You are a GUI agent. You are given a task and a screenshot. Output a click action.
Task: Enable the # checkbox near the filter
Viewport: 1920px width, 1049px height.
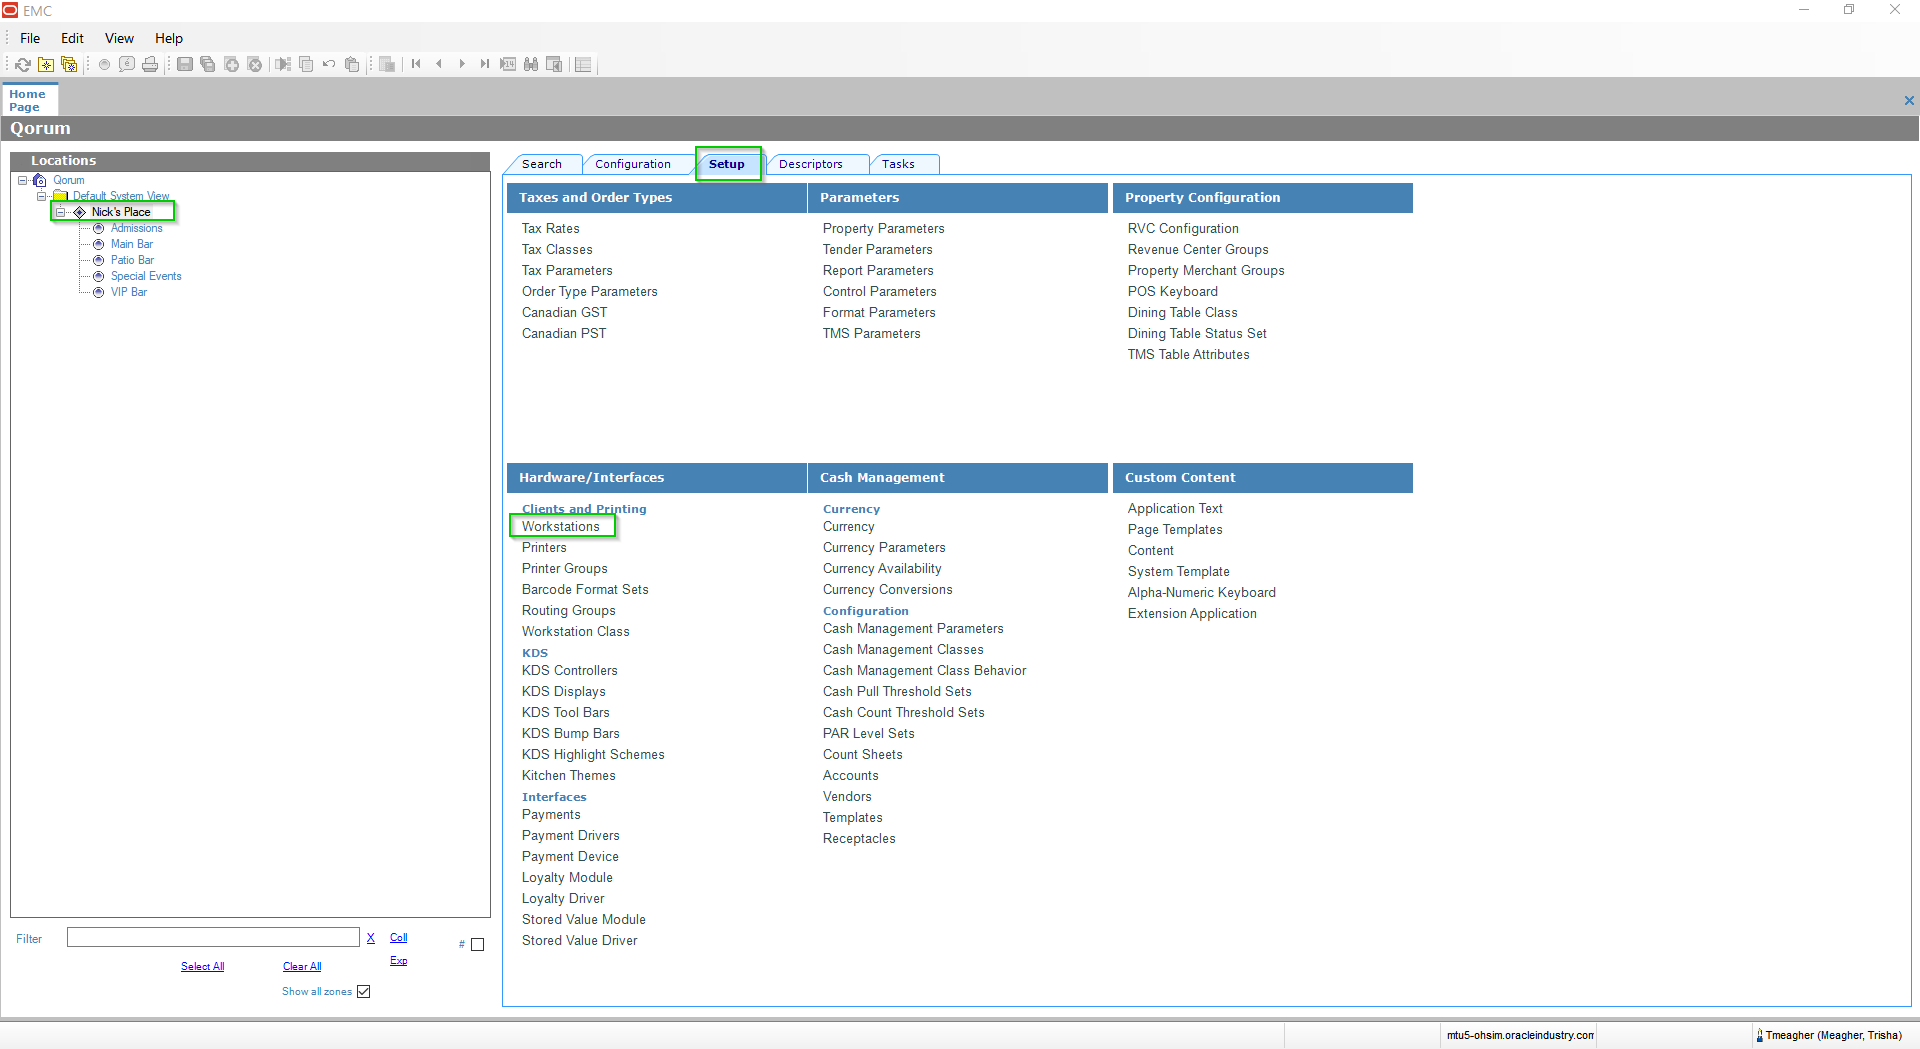click(x=479, y=944)
